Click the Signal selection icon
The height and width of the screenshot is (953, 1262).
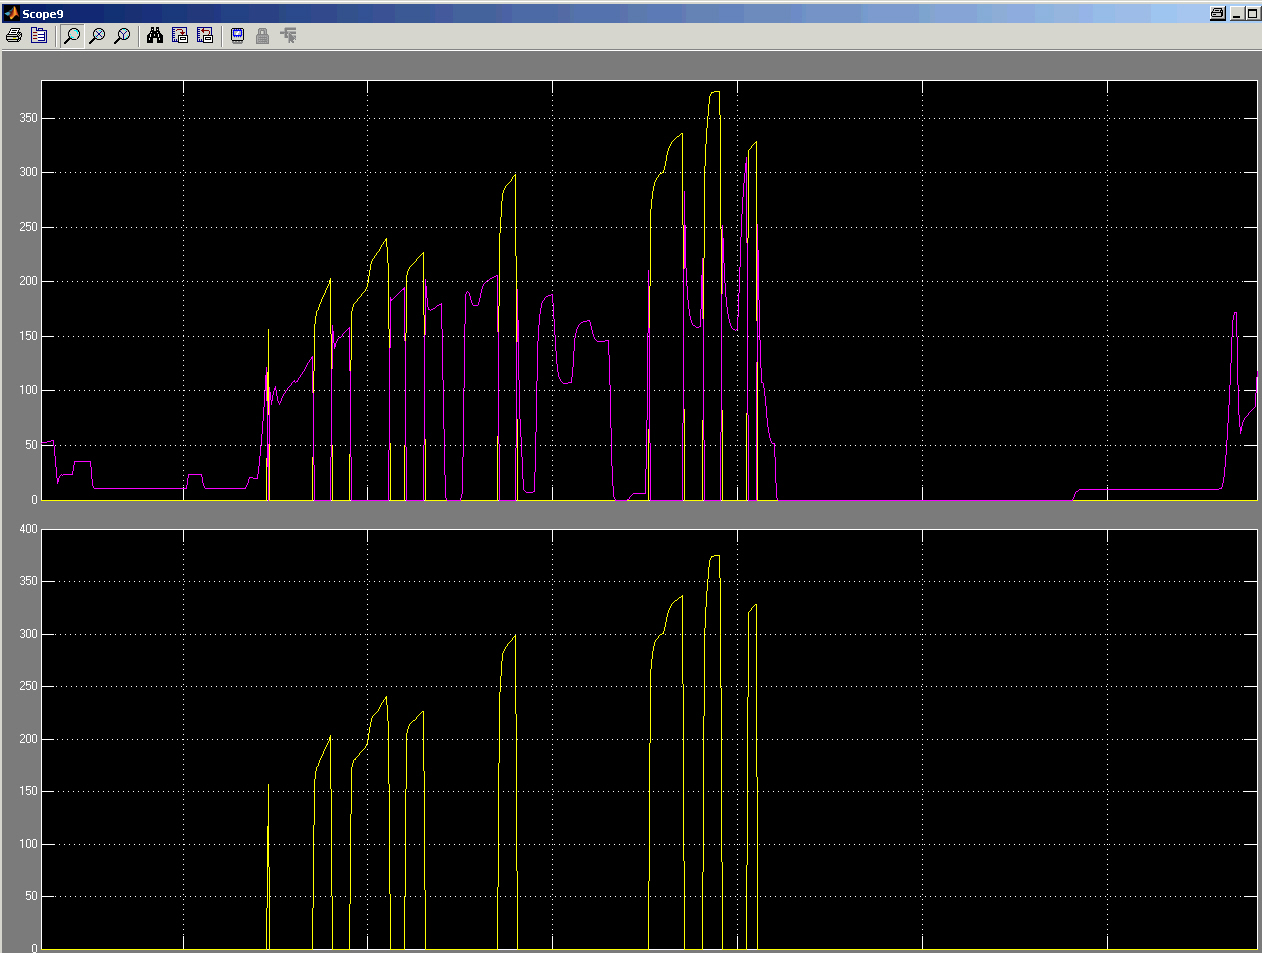pos(288,36)
